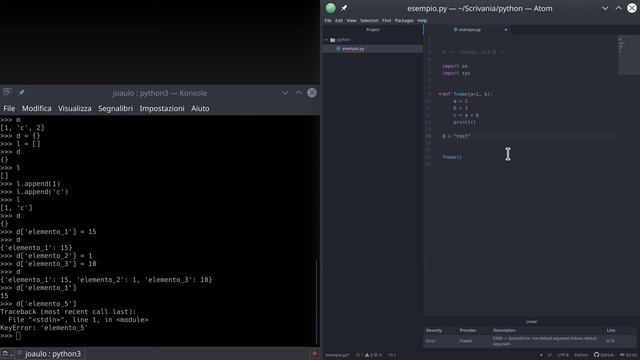Open File menu in Atom
The height and width of the screenshot is (360, 640).
point(328,20)
